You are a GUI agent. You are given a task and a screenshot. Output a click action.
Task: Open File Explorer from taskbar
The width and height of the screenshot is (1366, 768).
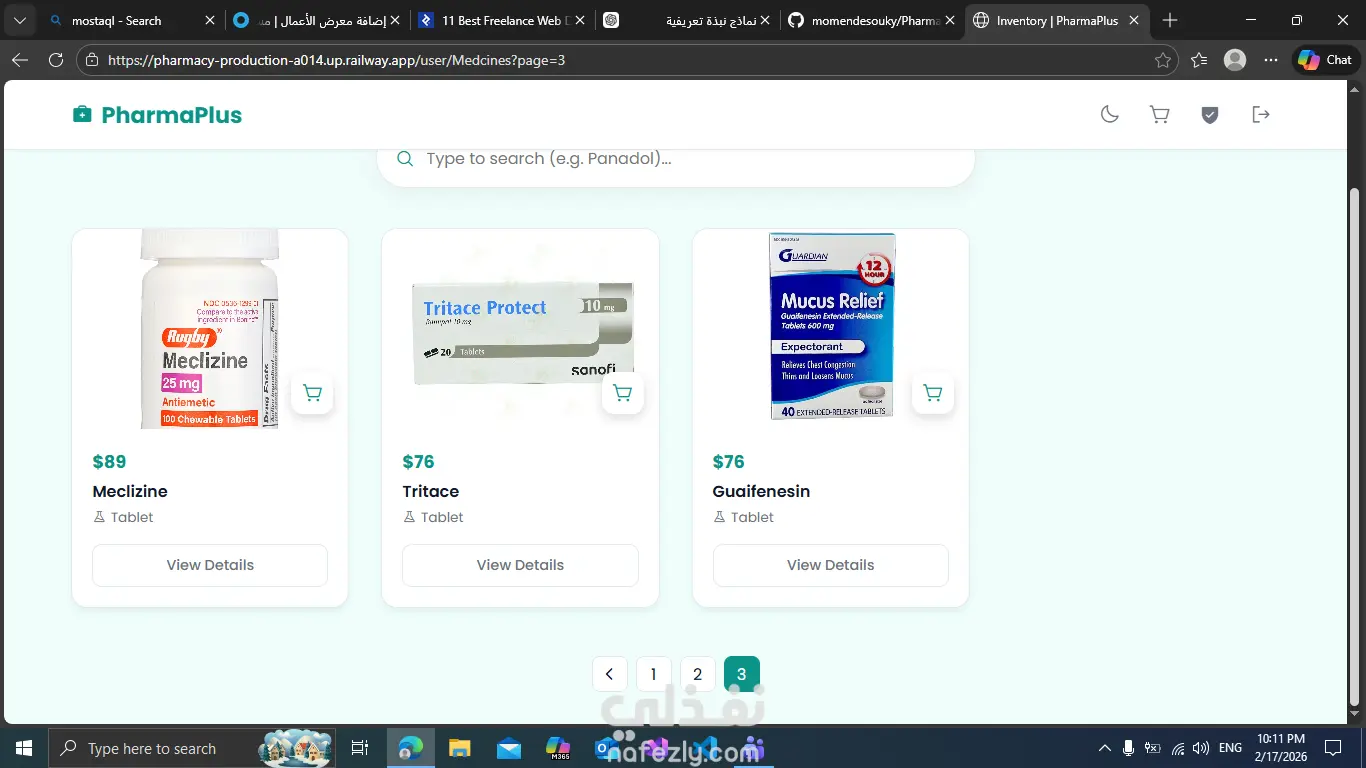[459, 748]
